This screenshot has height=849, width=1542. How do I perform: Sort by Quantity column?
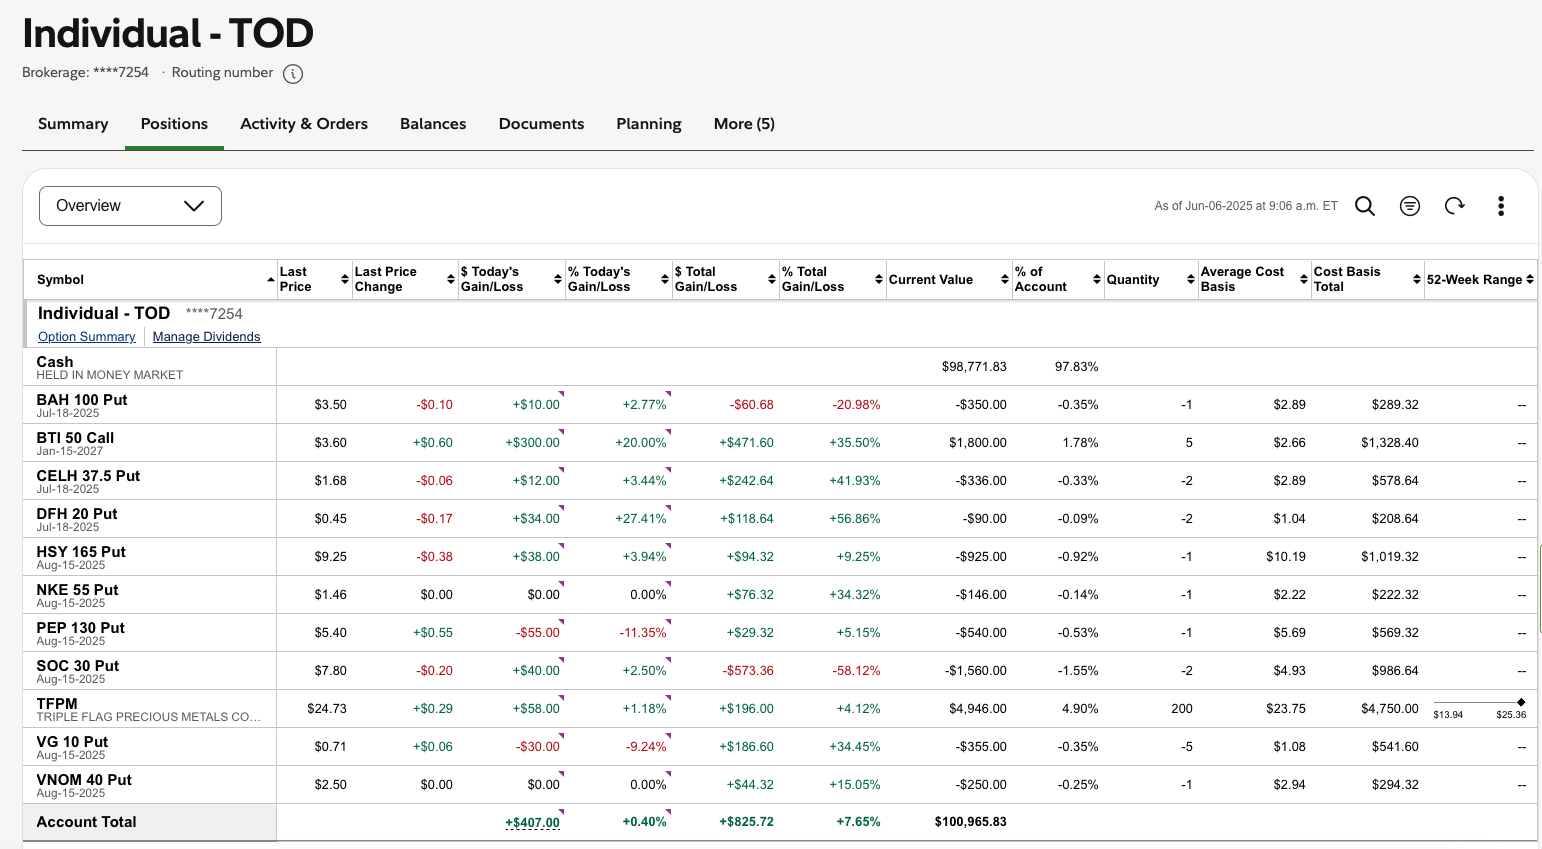tap(1191, 280)
